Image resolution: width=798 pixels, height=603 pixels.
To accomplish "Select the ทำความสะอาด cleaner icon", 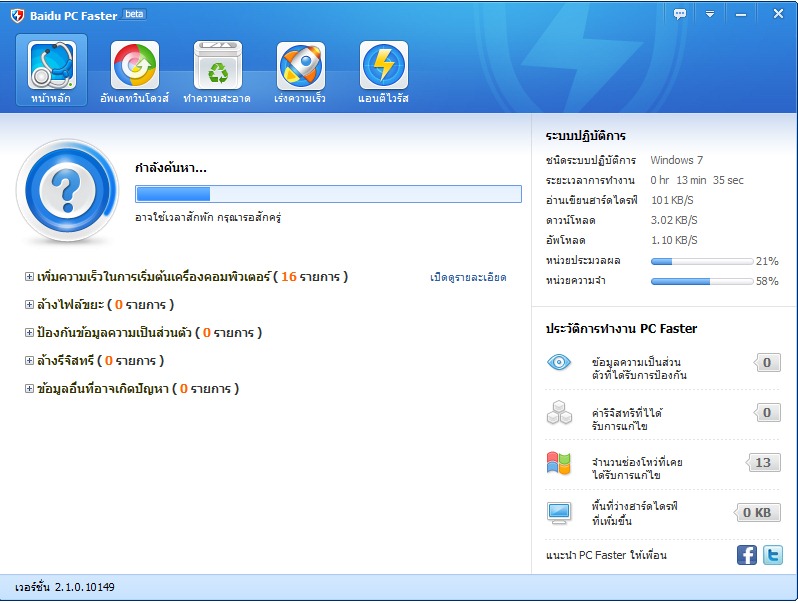I will [217, 66].
